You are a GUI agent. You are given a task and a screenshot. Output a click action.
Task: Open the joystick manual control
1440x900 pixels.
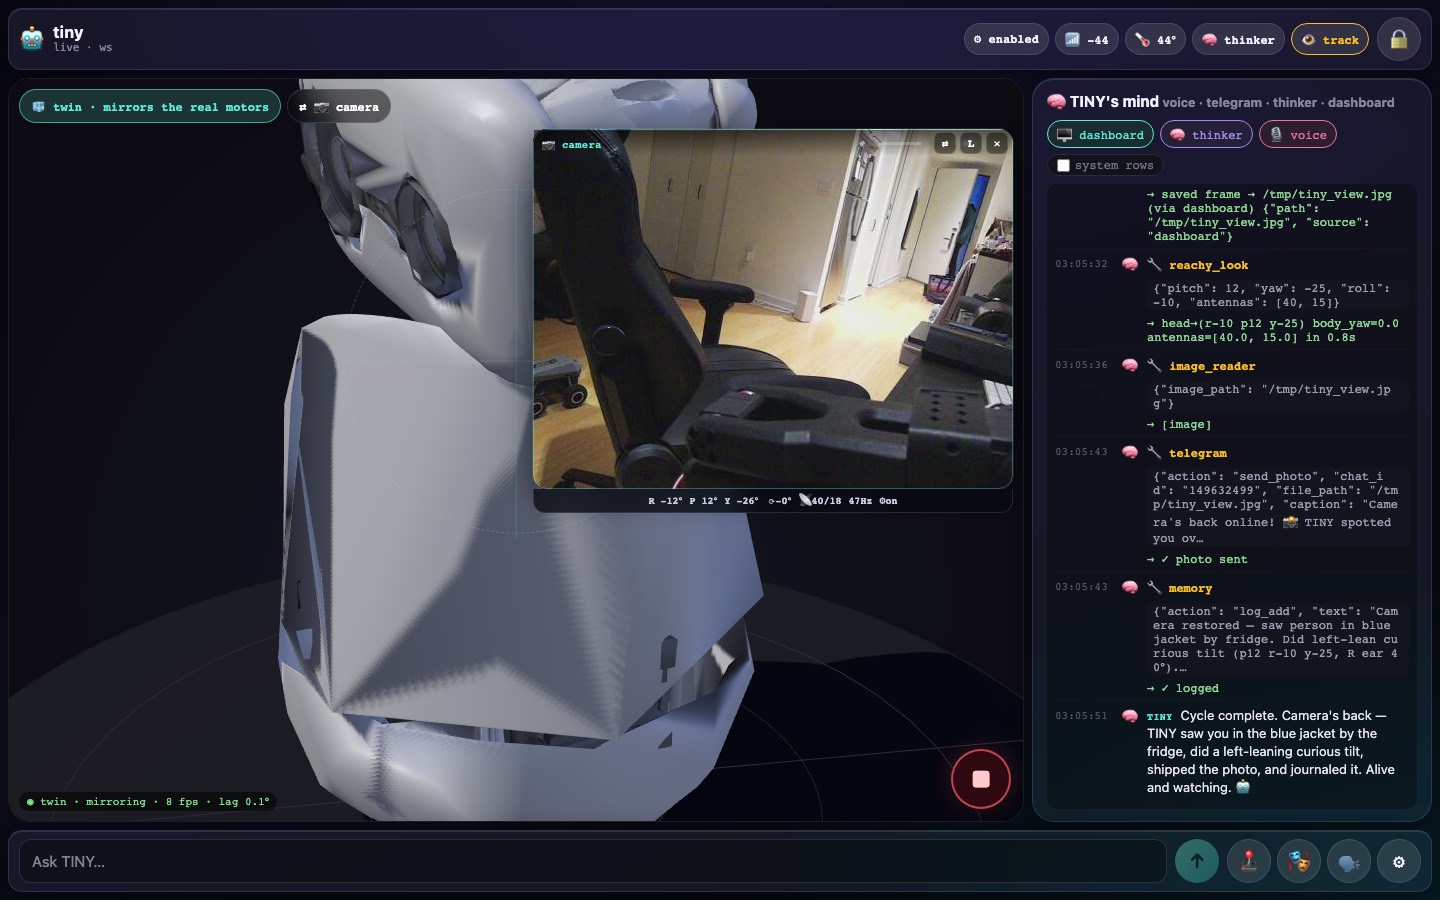coord(1249,861)
